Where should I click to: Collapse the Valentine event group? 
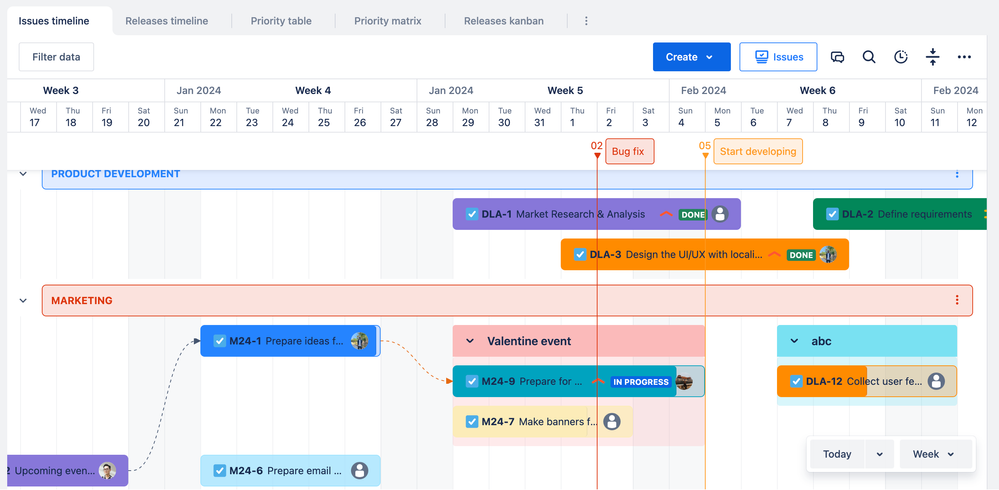coord(470,341)
